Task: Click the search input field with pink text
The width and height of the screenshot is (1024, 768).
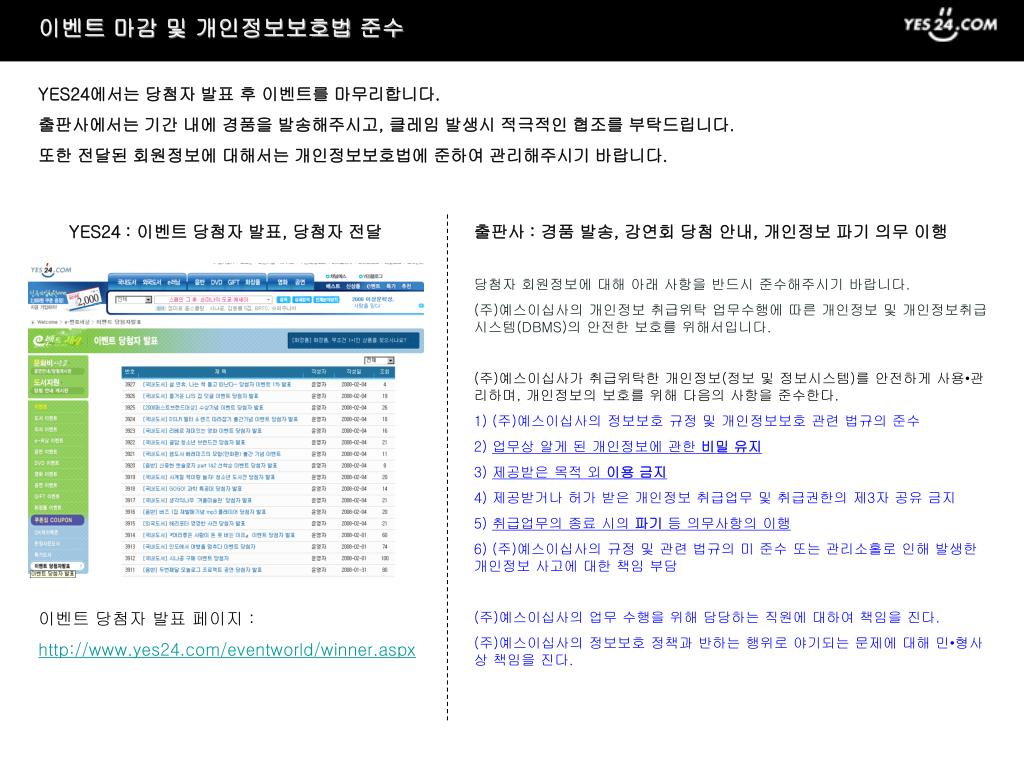Action: [212, 300]
